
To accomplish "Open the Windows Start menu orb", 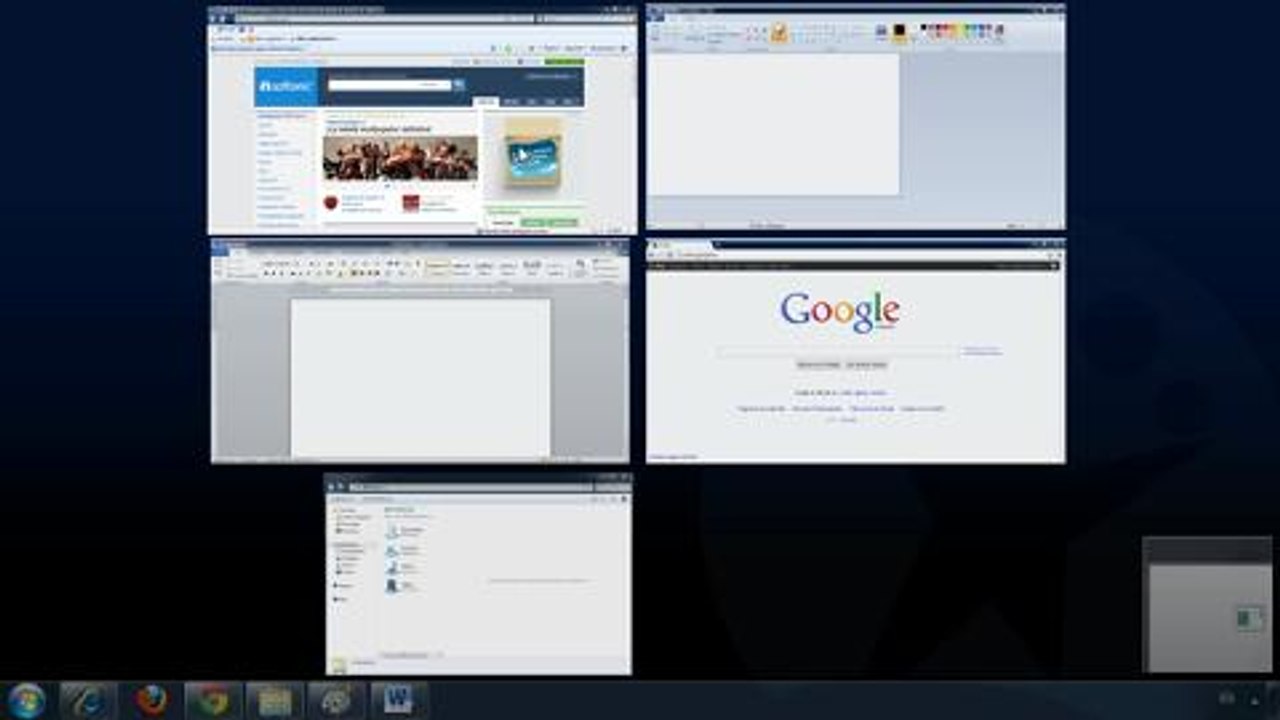I will pos(26,700).
